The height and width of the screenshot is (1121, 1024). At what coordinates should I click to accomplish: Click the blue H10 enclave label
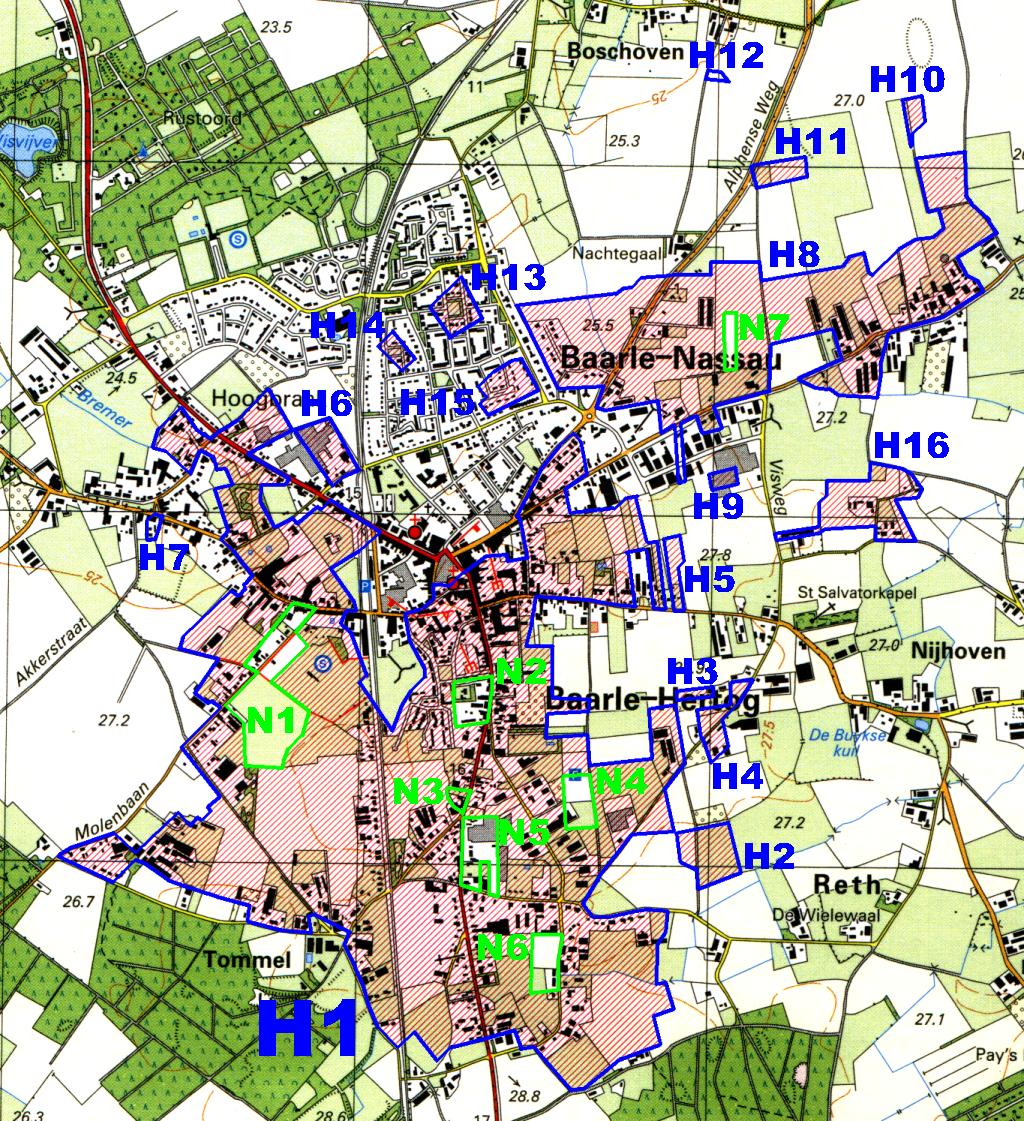click(x=907, y=79)
